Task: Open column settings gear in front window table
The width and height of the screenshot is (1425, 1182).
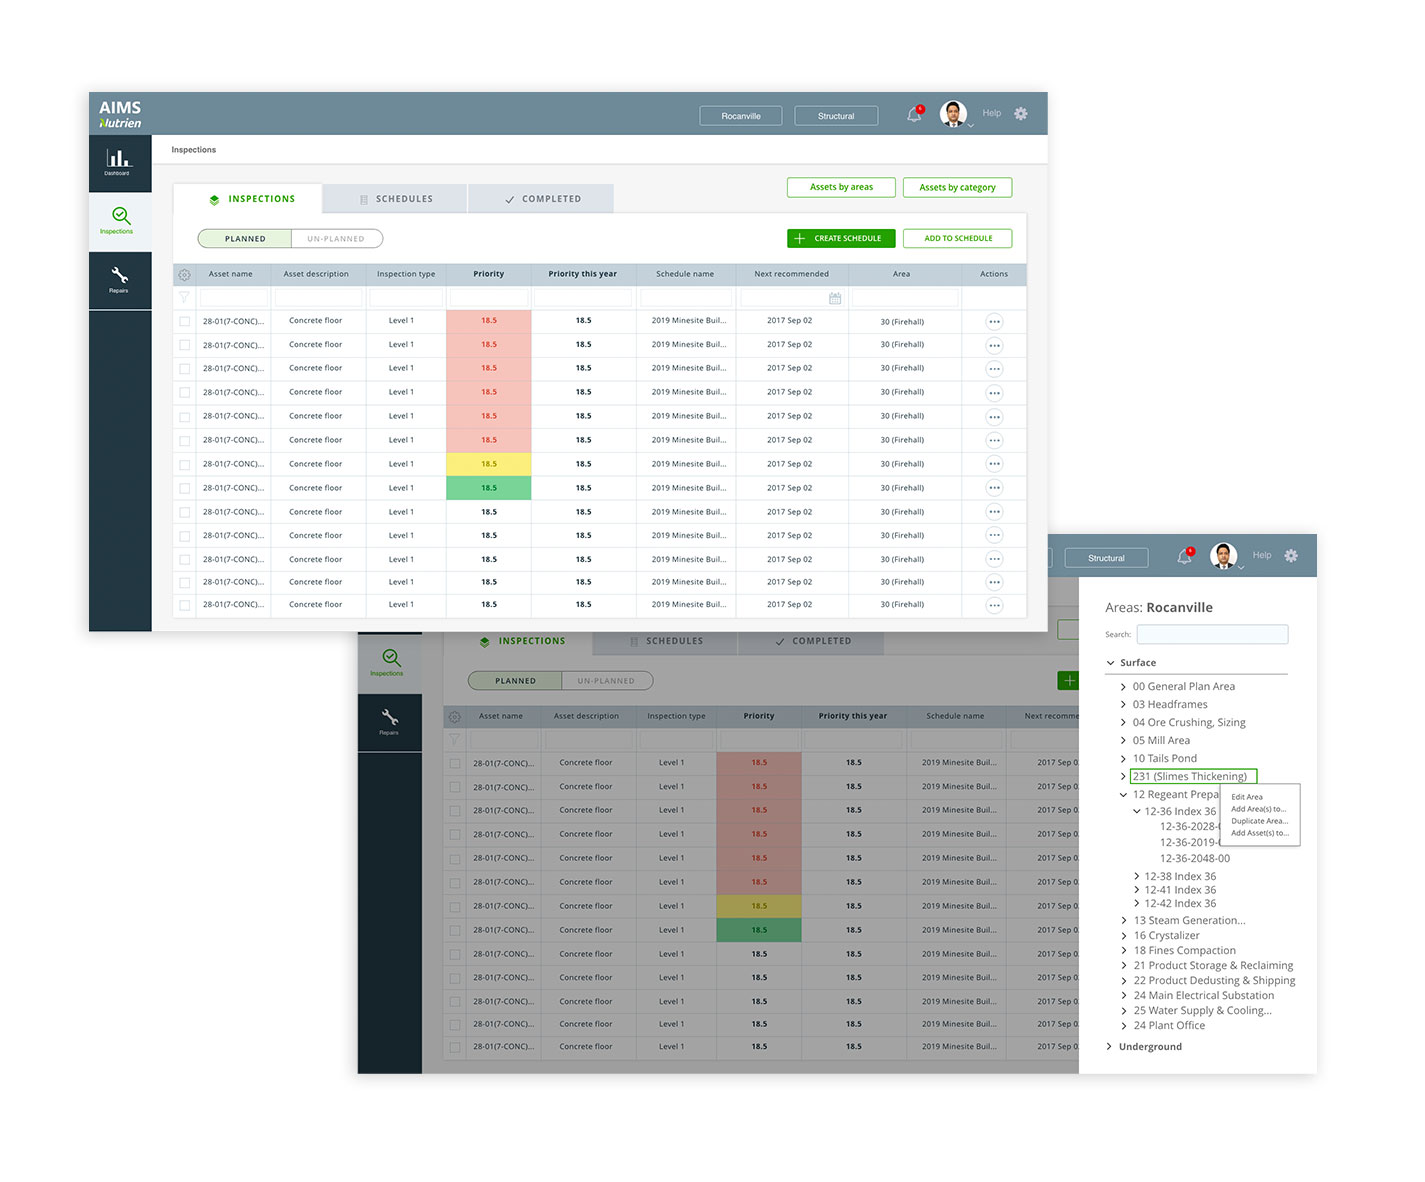Action: (x=184, y=274)
